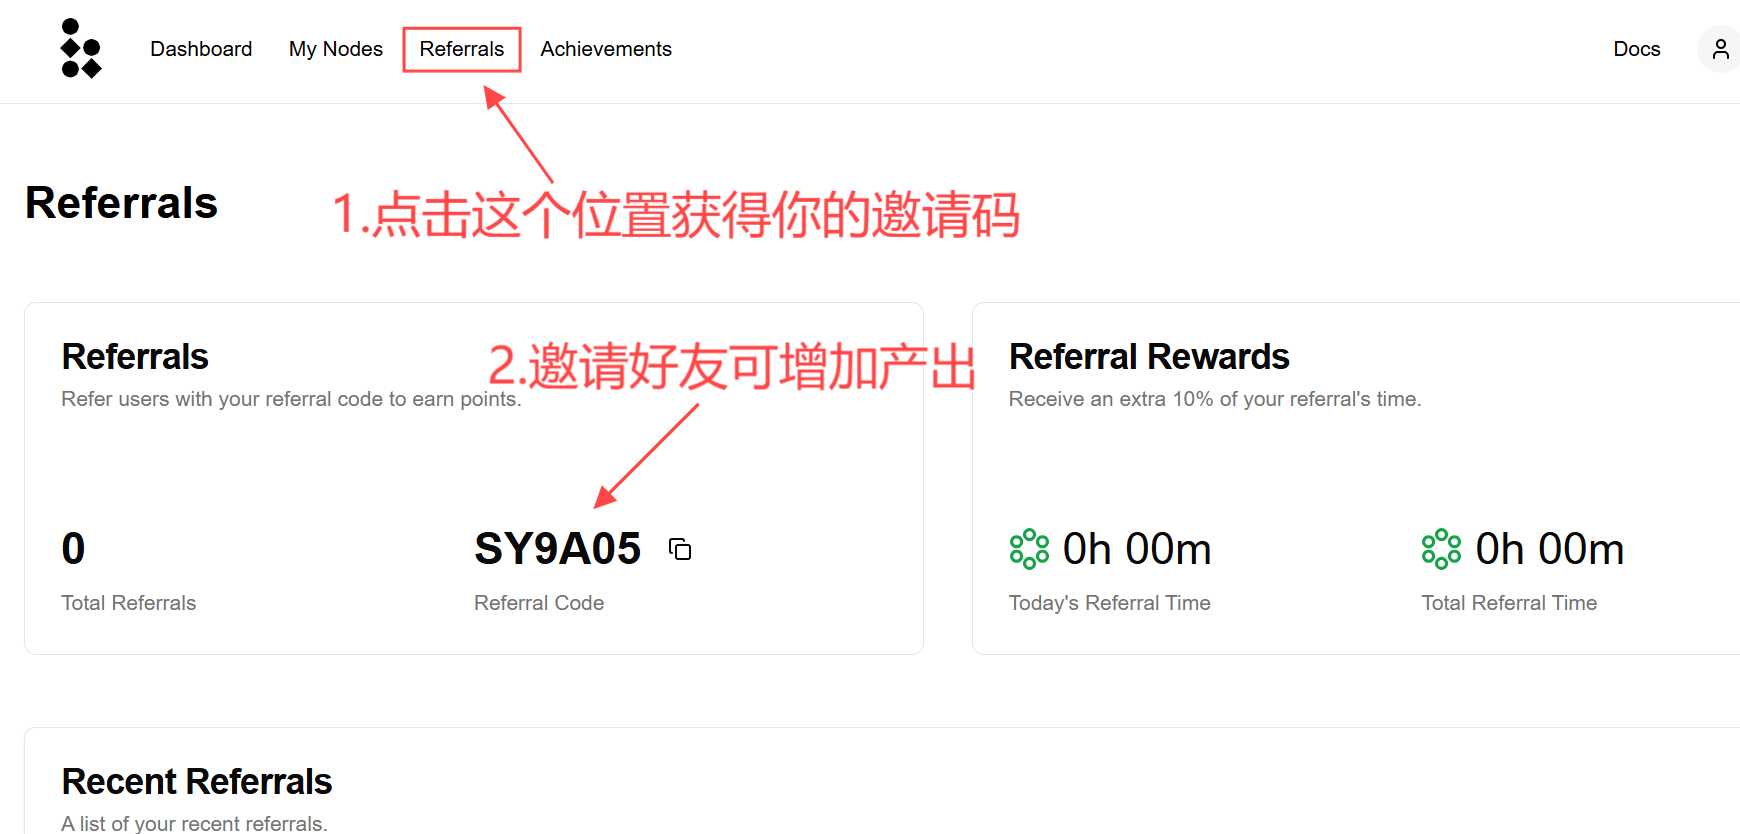
Task: Click the Total Referrals label
Action: (129, 603)
